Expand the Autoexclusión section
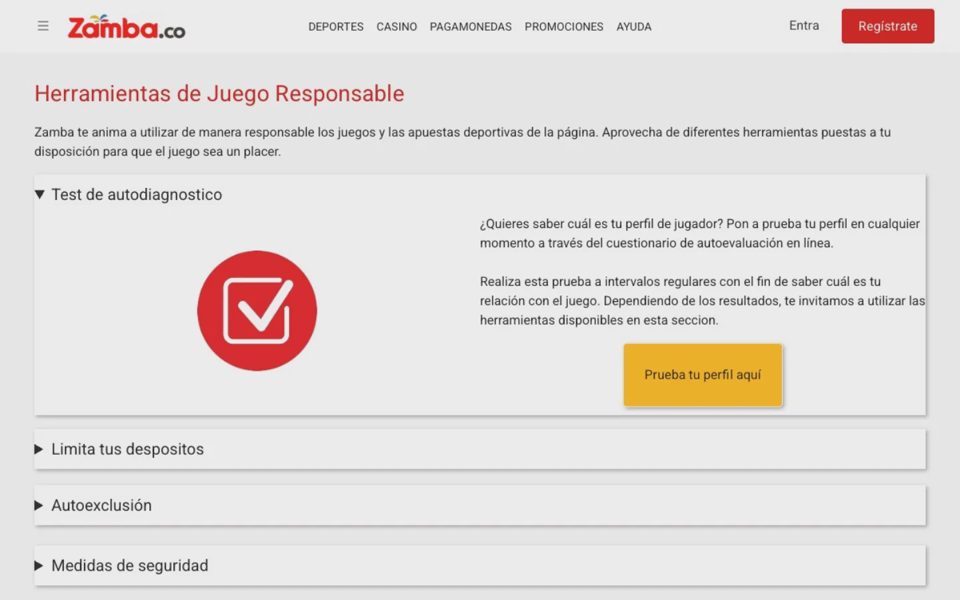This screenshot has width=960, height=600. tap(480, 506)
